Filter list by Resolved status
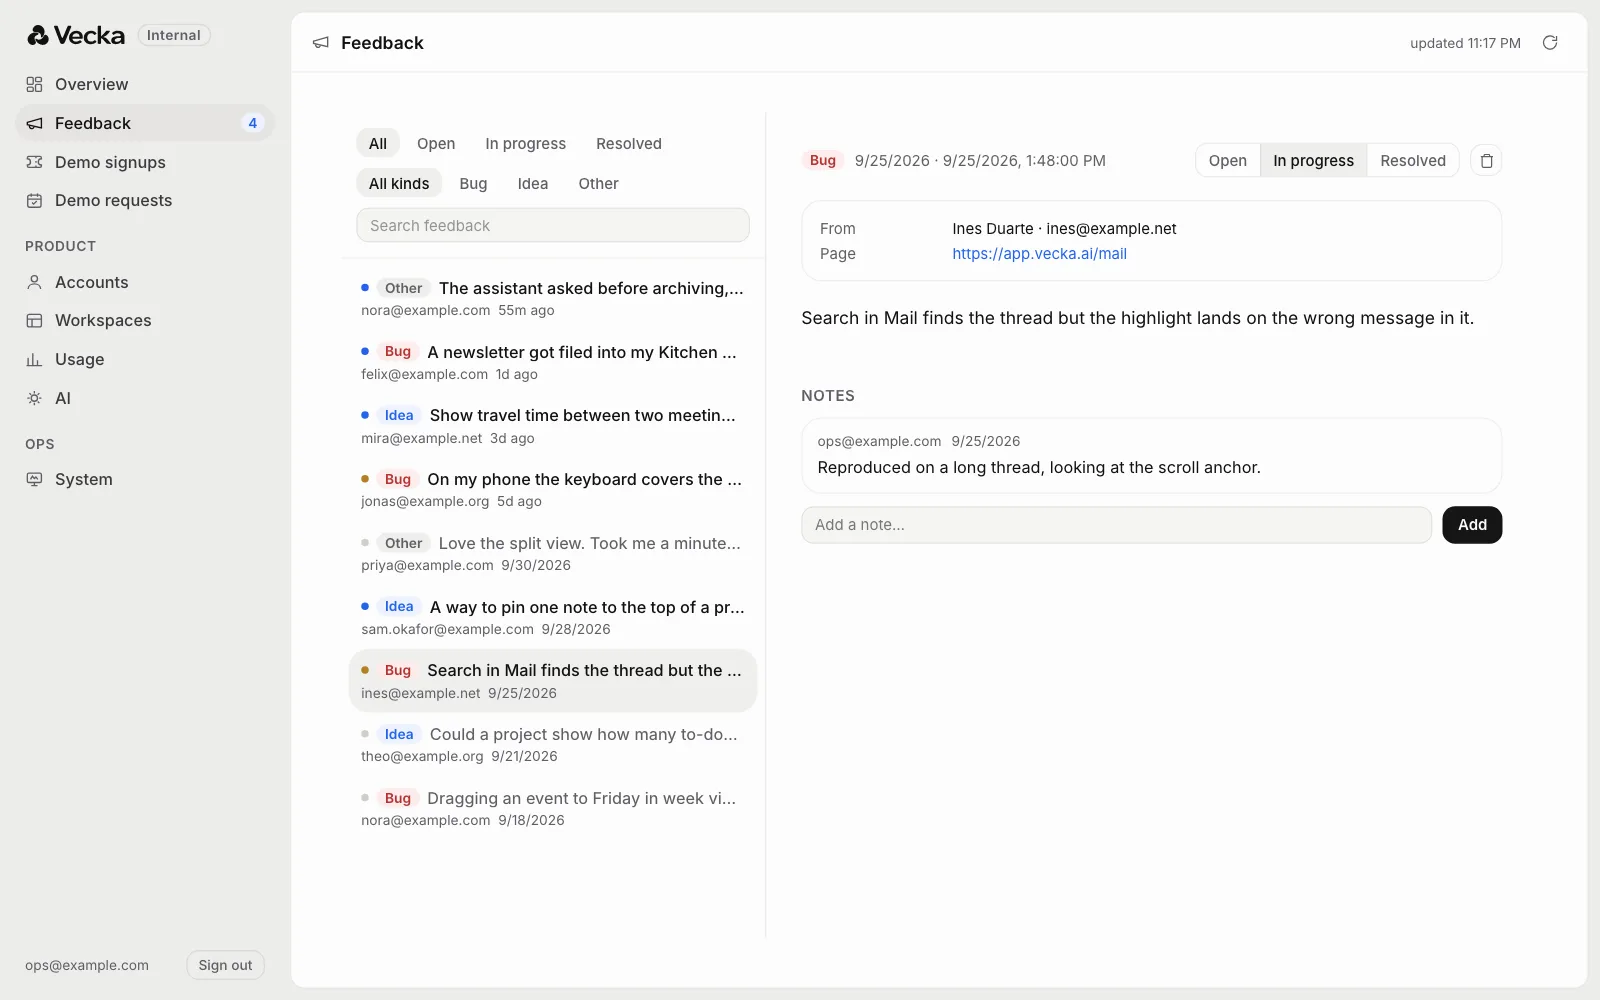 point(629,143)
